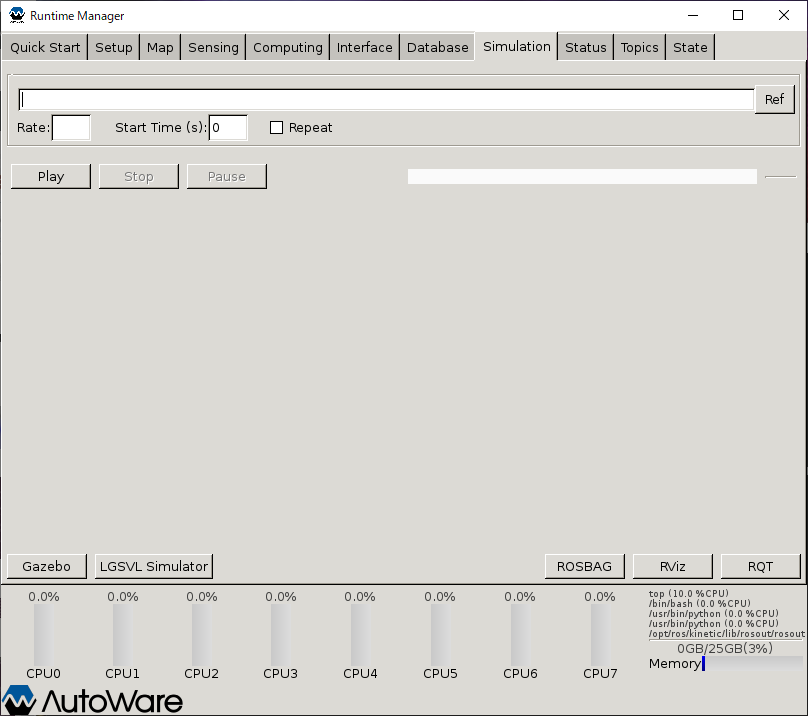This screenshot has width=808, height=716.
Task: Click the Stop button
Action: coord(139,176)
